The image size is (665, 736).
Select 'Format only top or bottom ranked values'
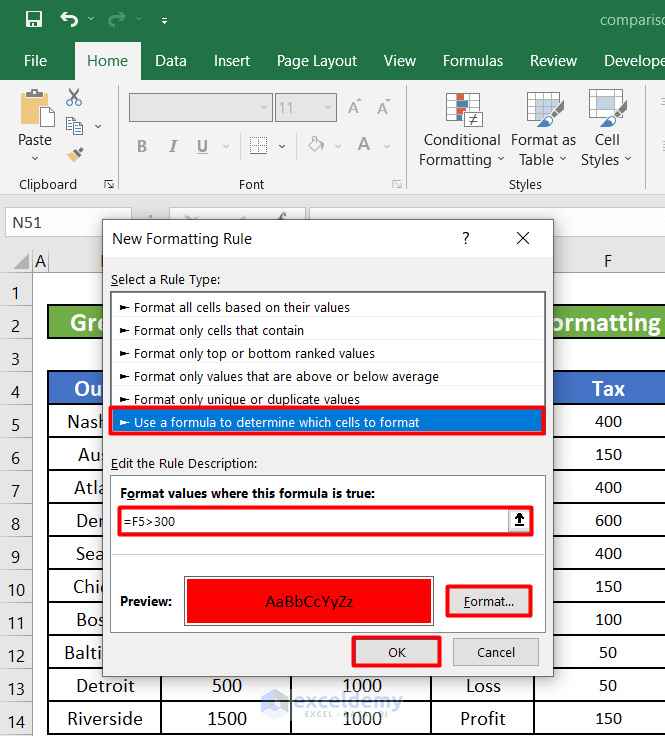tap(328, 353)
